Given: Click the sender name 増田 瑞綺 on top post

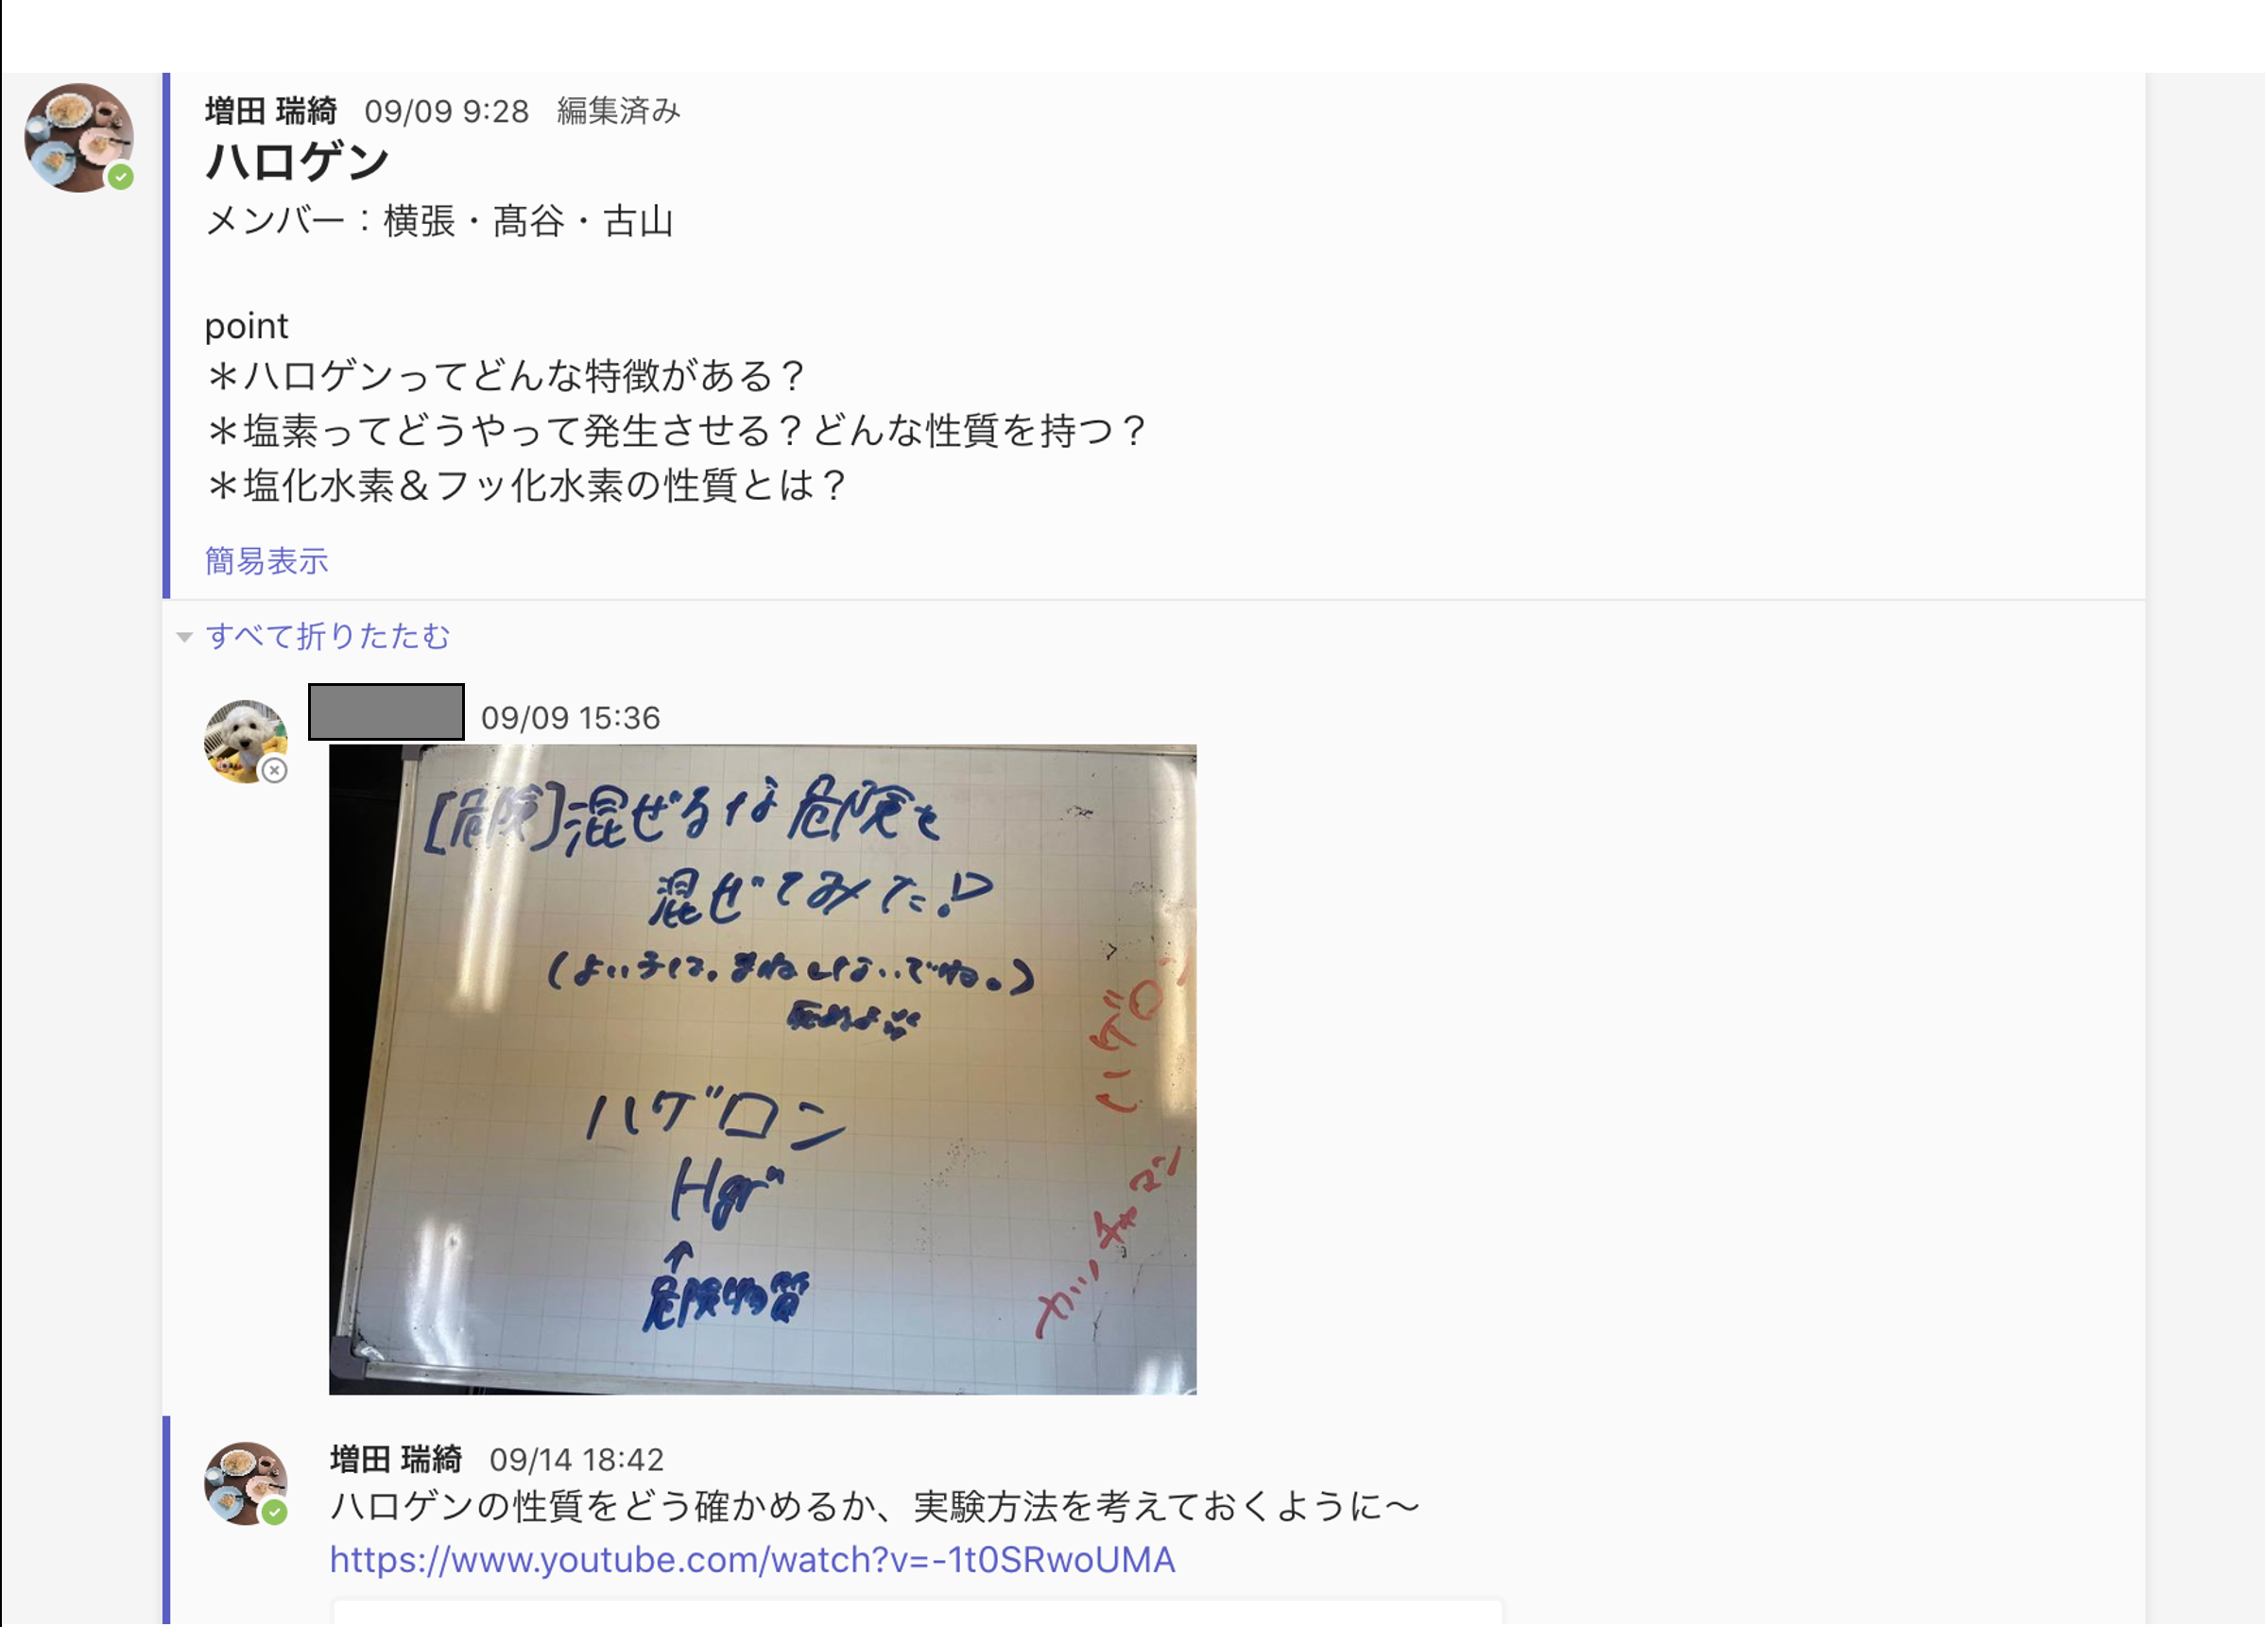Looking at the screenshot, I should [x=271, y=111].
